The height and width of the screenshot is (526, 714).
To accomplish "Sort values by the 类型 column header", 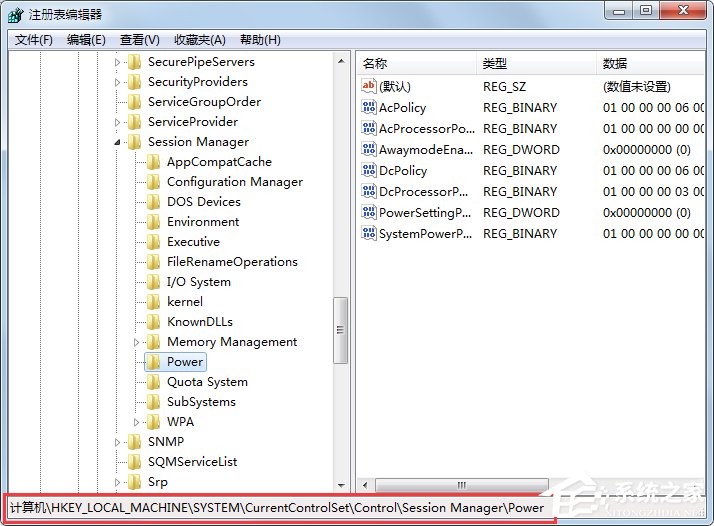I will click(536, 63).
